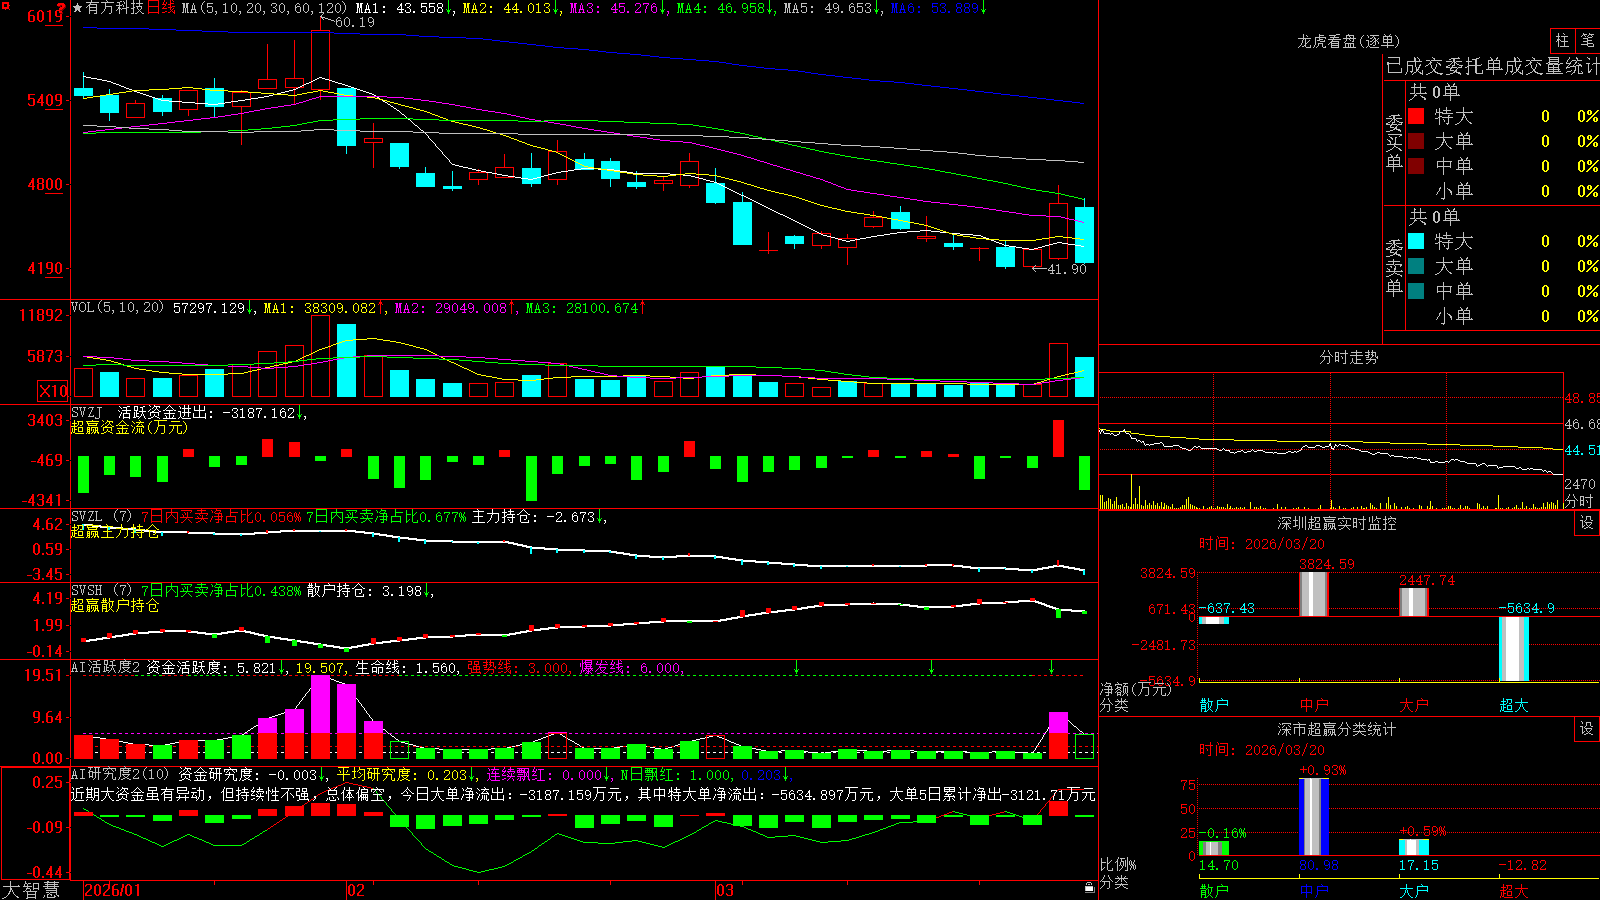This screenshot has height=900, width=1600.
Task: Click the SVZL (7) indicator label
Action: tap(101, 516)
